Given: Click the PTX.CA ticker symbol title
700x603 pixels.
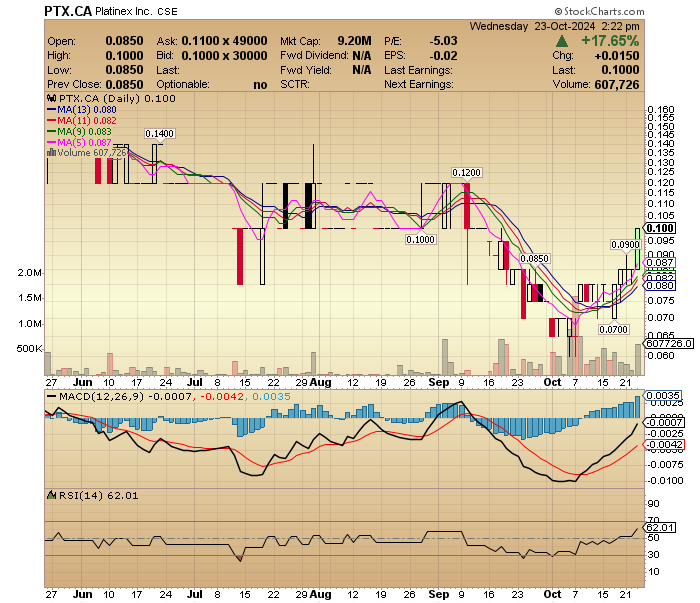Looking at the screenshot, I should click(68, 11).
